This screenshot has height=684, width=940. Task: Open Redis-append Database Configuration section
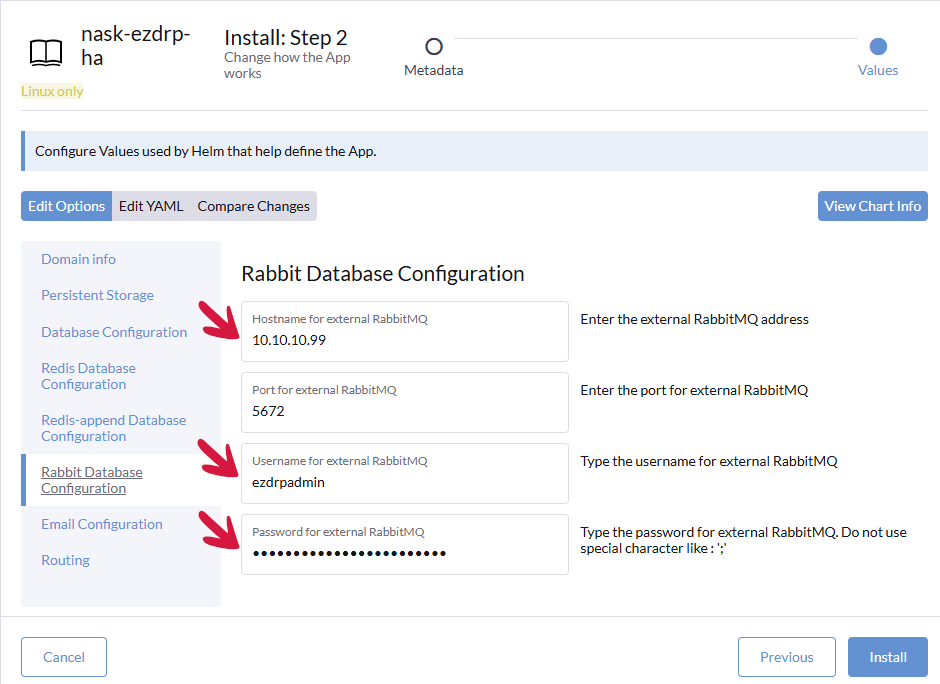click(x=113, y=428)
